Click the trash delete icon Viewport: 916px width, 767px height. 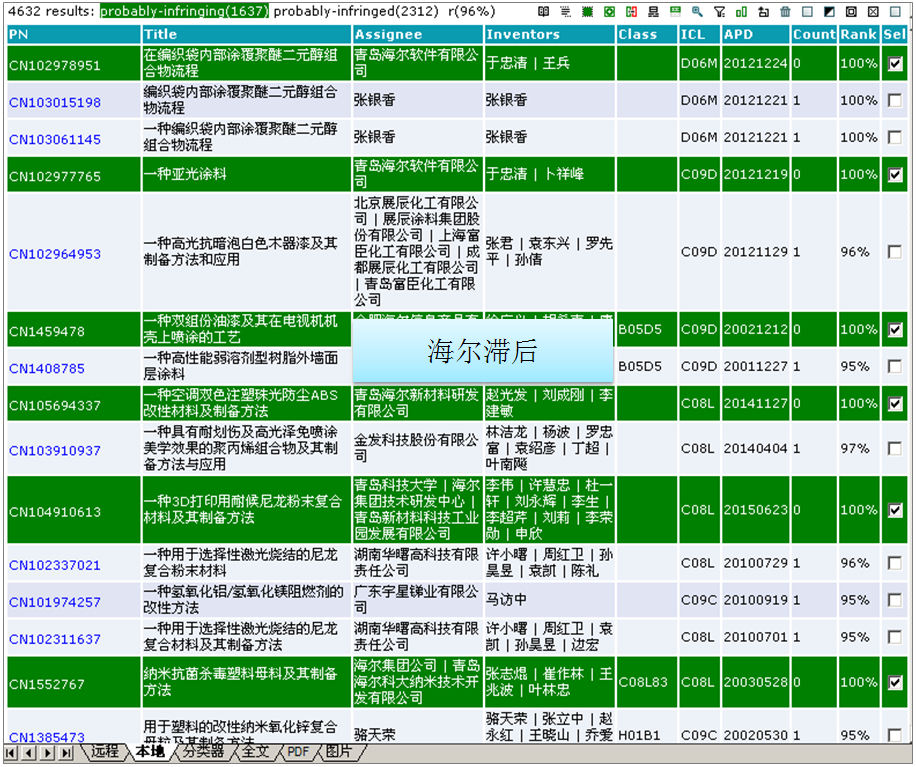[x=785, y=12]
